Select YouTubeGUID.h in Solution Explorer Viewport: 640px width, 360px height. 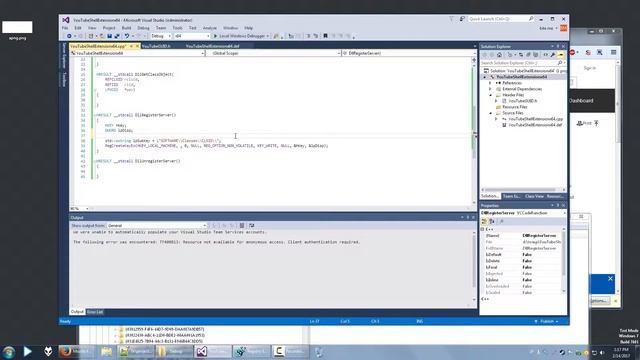(x=522, y=101)
